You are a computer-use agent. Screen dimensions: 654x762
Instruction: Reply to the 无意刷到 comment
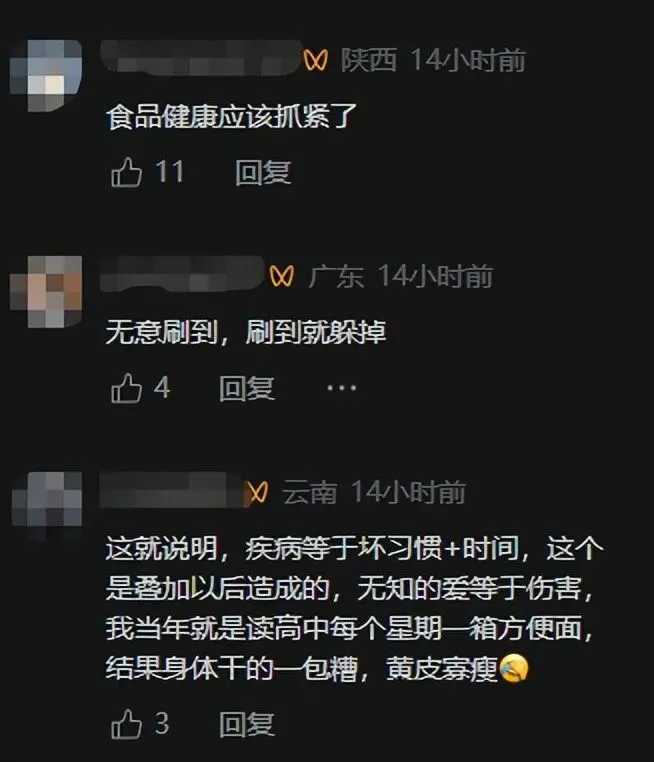pos(247,388)
